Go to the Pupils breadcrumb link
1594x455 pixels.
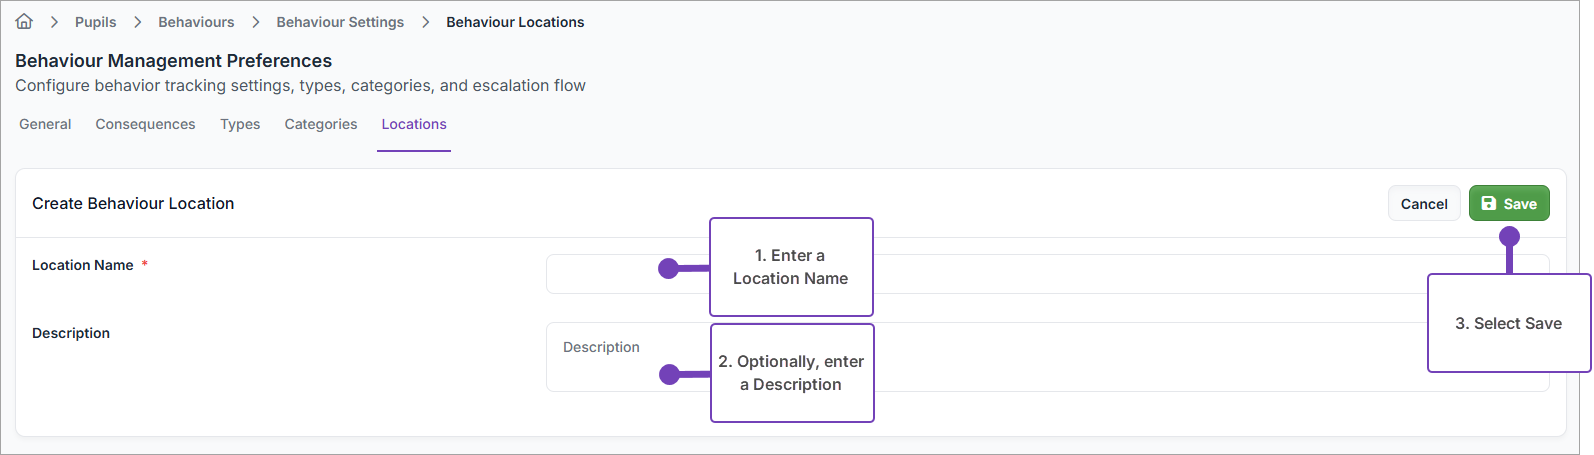95,22
